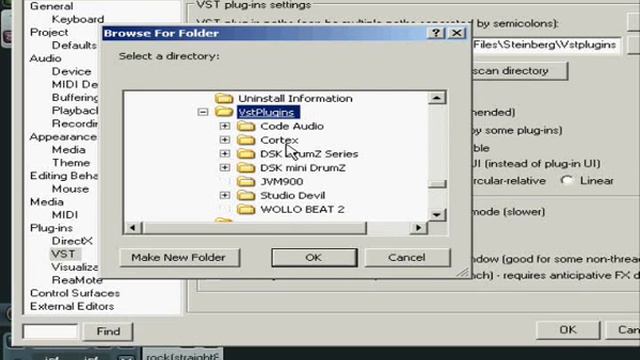Click the horizontal scroll left arrow
The image size is (640, 360).
pos(133,228)
